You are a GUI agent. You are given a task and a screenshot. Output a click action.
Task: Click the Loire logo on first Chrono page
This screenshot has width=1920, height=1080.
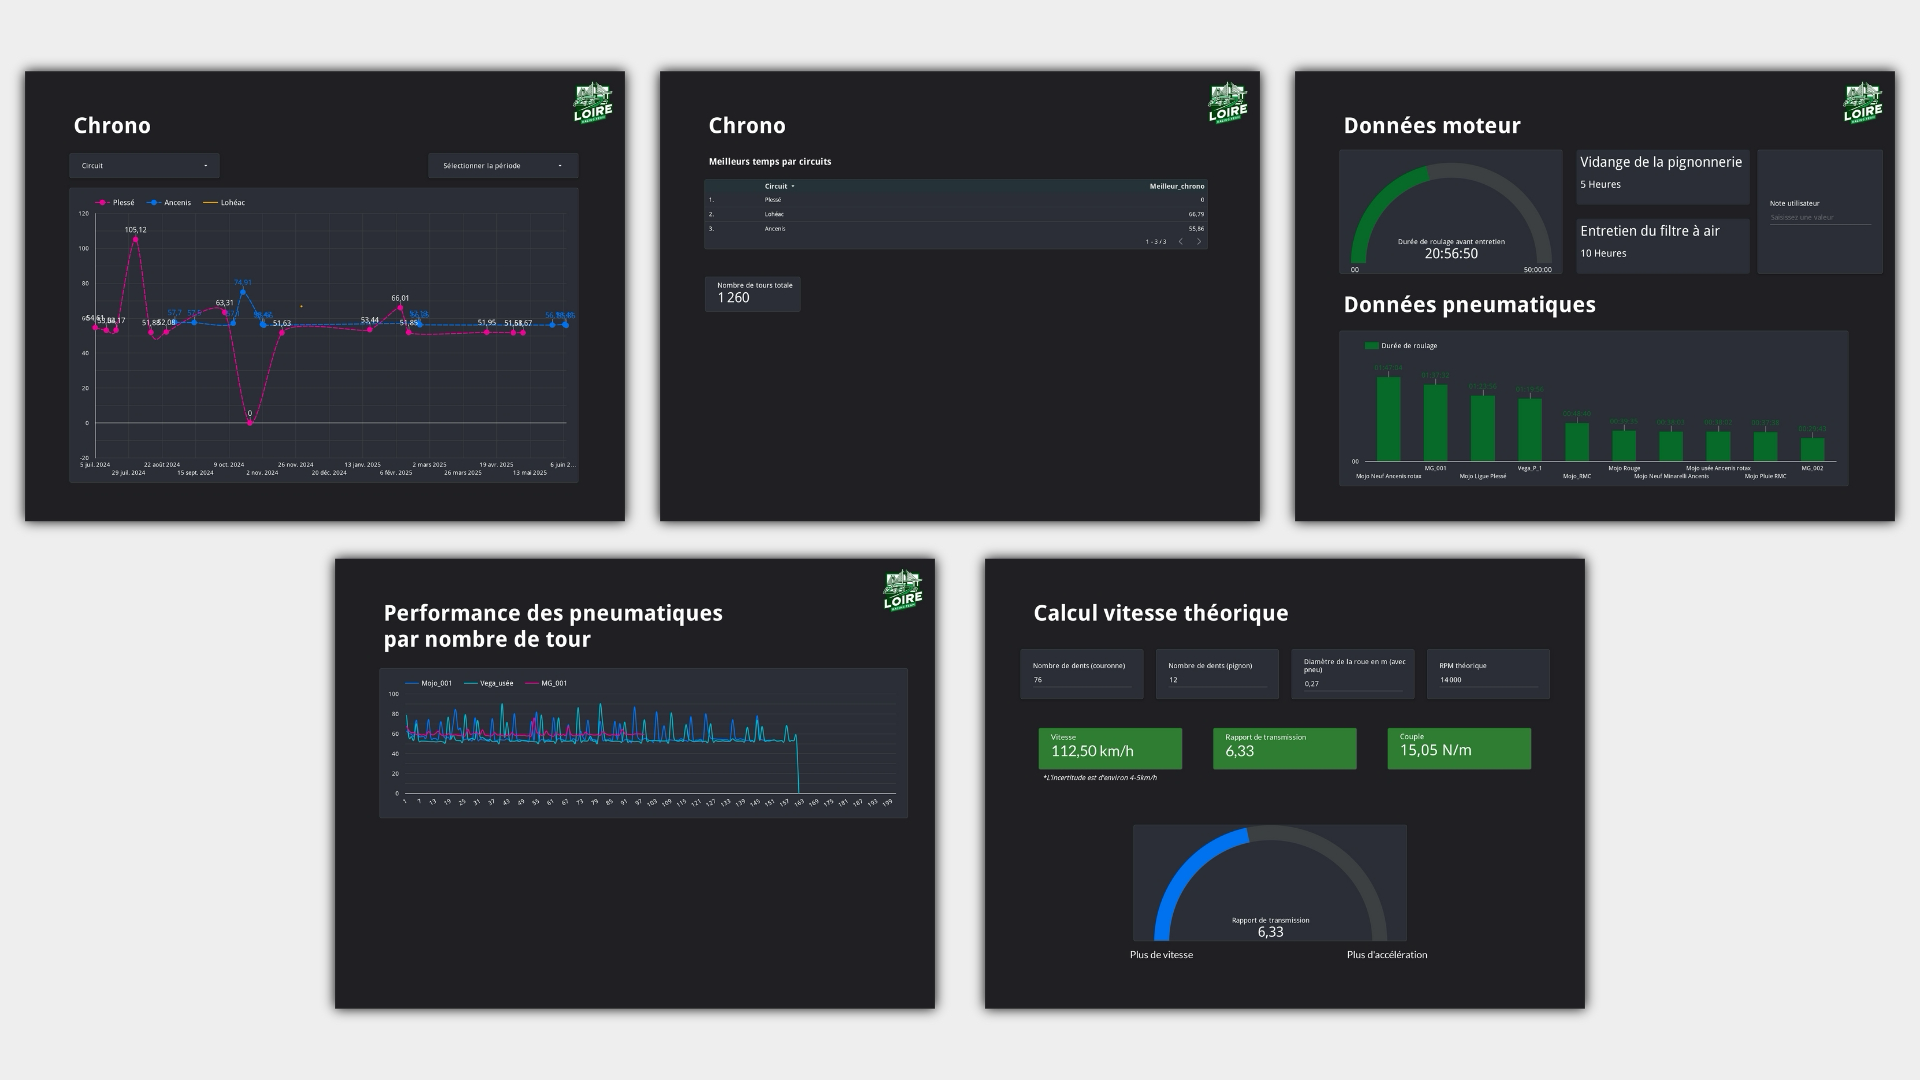click(x=592, y=103)
